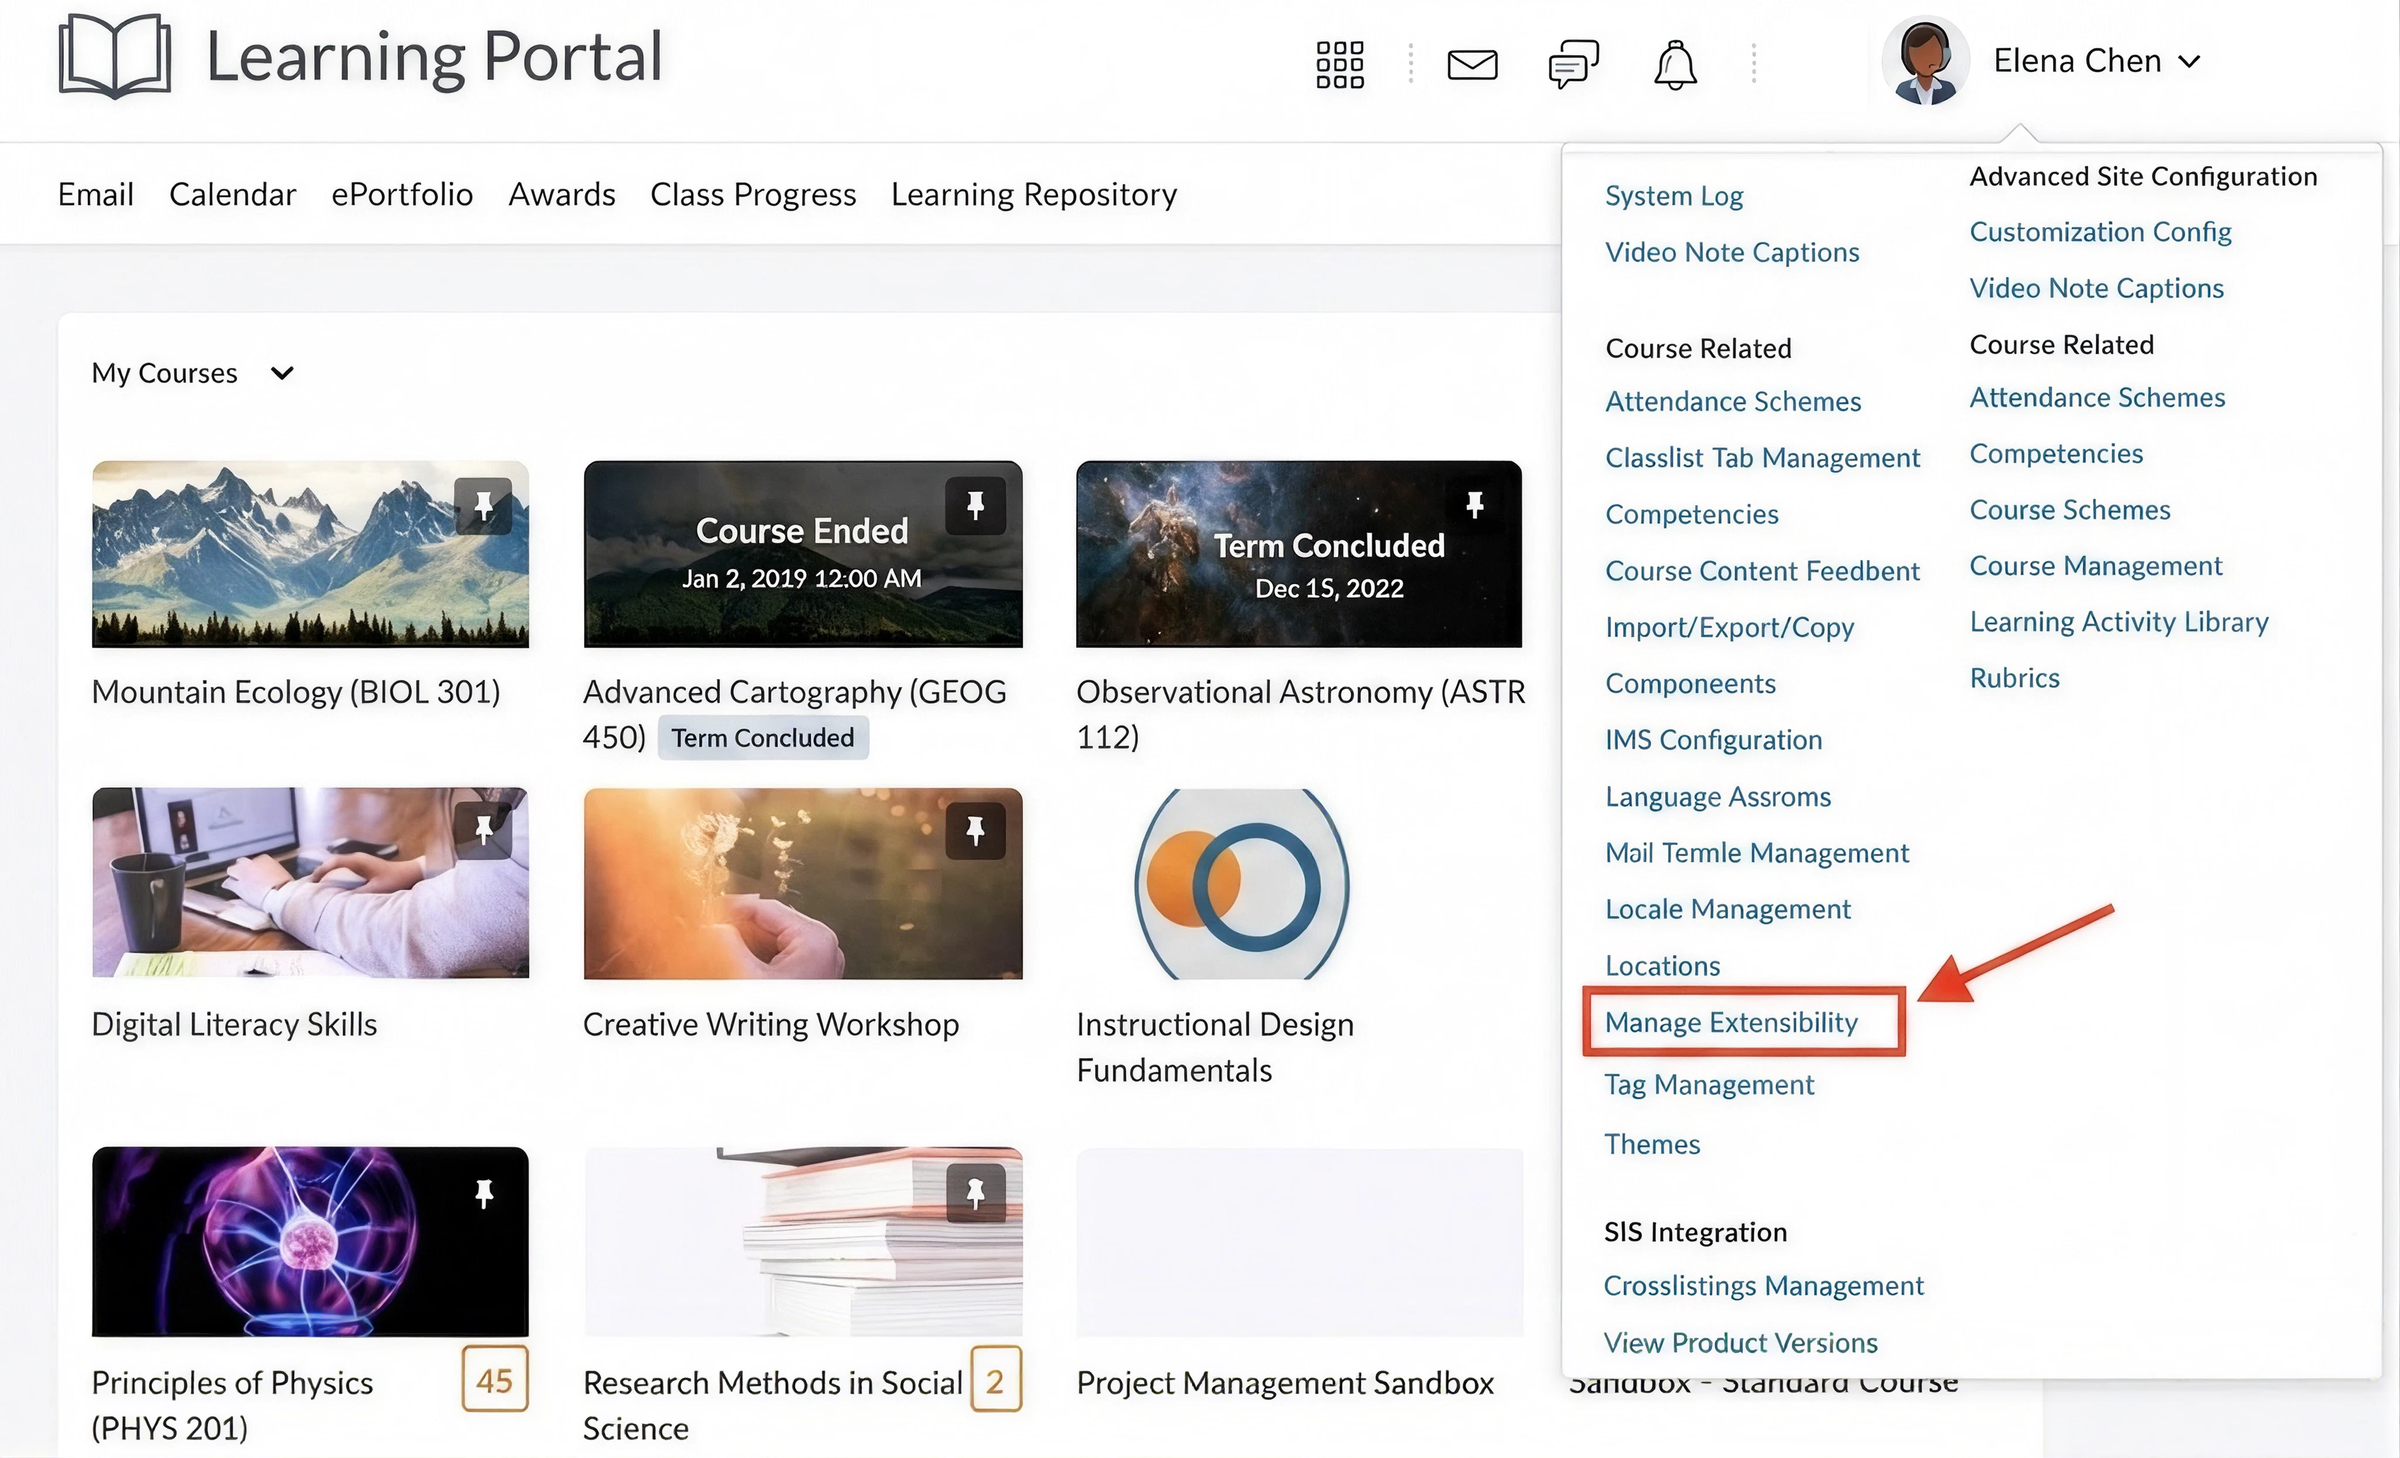Unpin the Creative Writing Workshop course

[975, 830]
